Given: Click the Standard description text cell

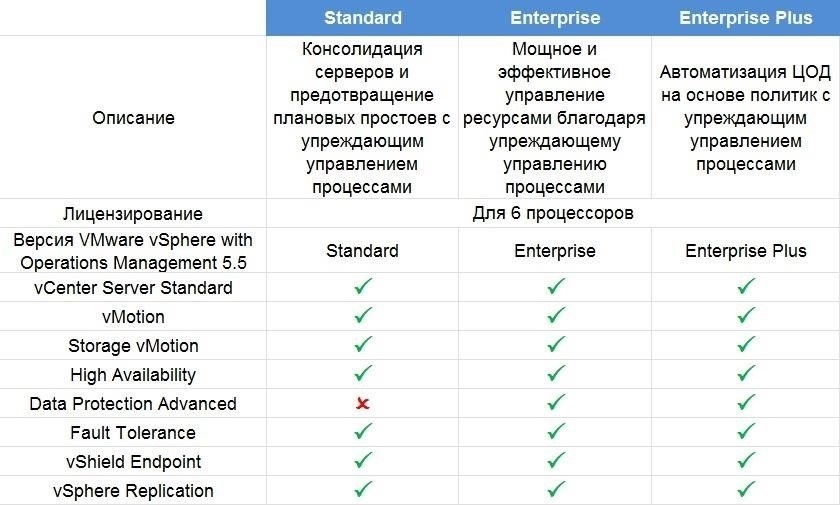Looking at the screenshot, I should coord(362,117).
